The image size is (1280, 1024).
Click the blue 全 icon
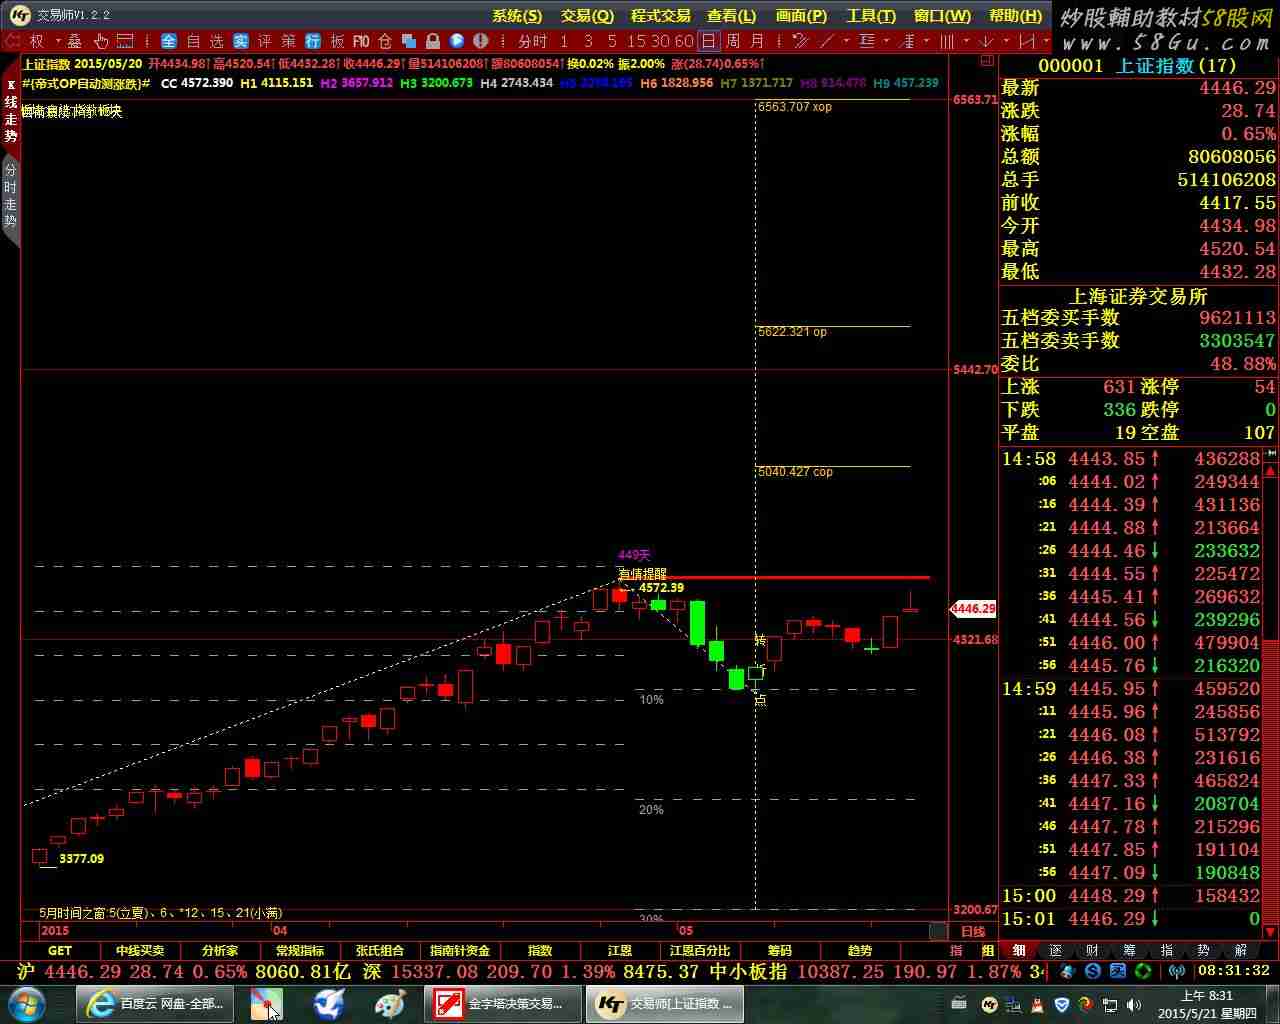click(169, 41)
